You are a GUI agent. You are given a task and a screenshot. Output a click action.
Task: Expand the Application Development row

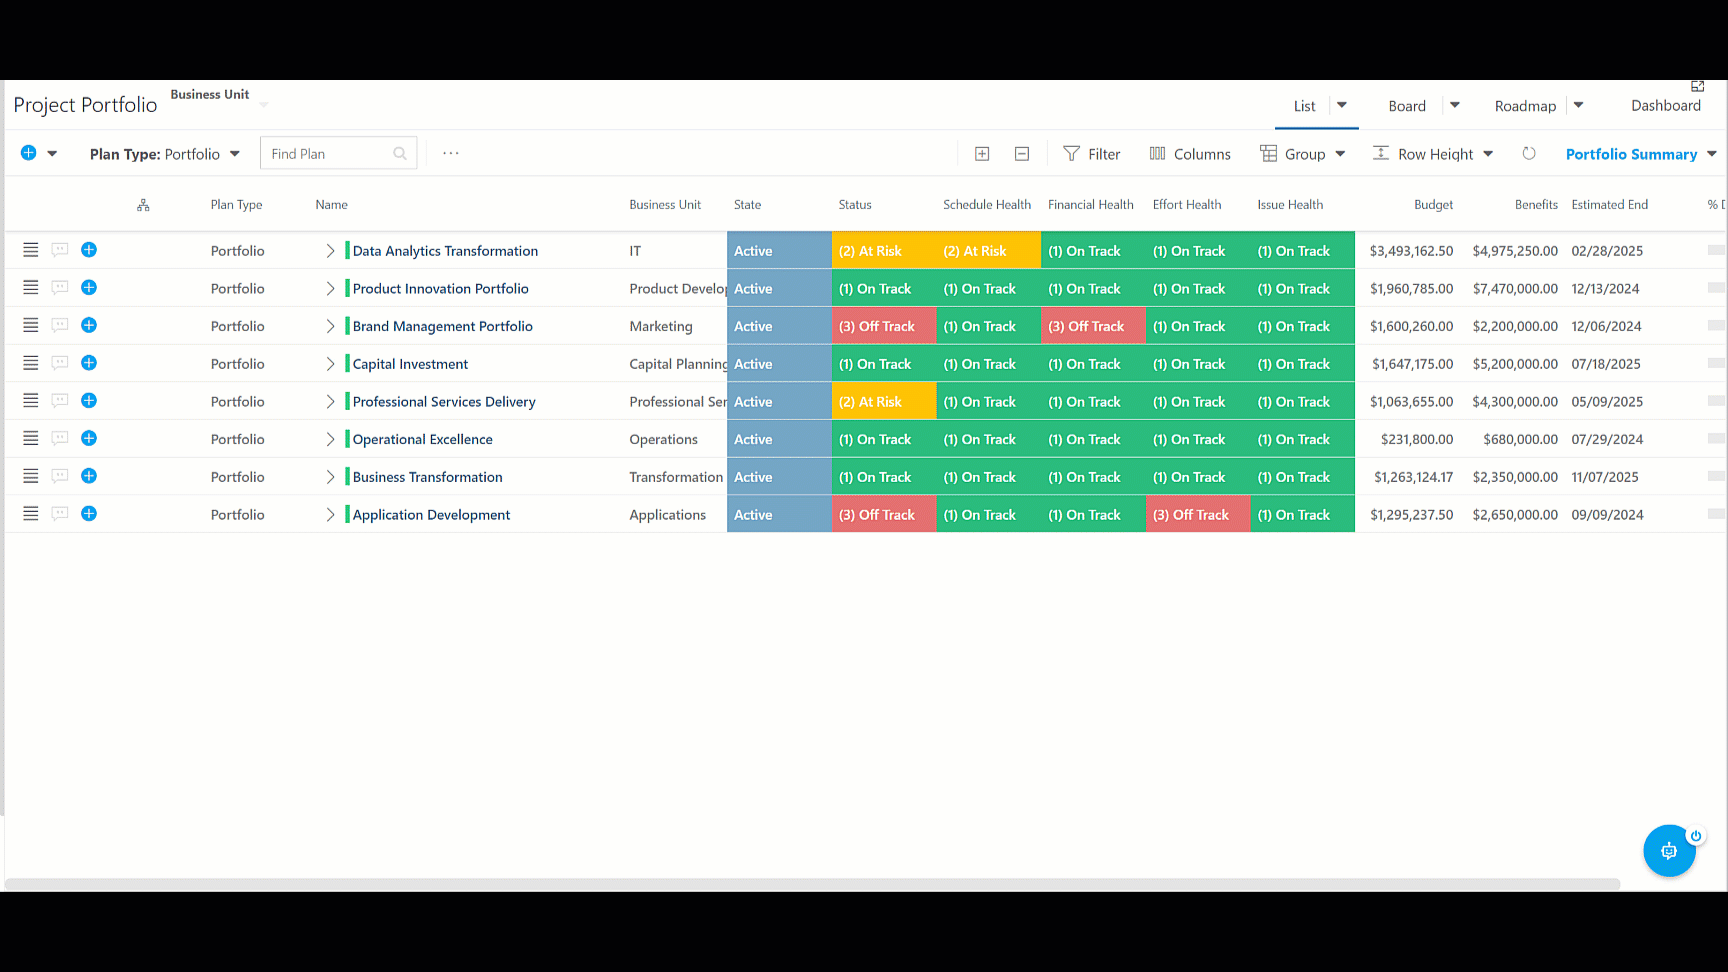click(330, 514)
